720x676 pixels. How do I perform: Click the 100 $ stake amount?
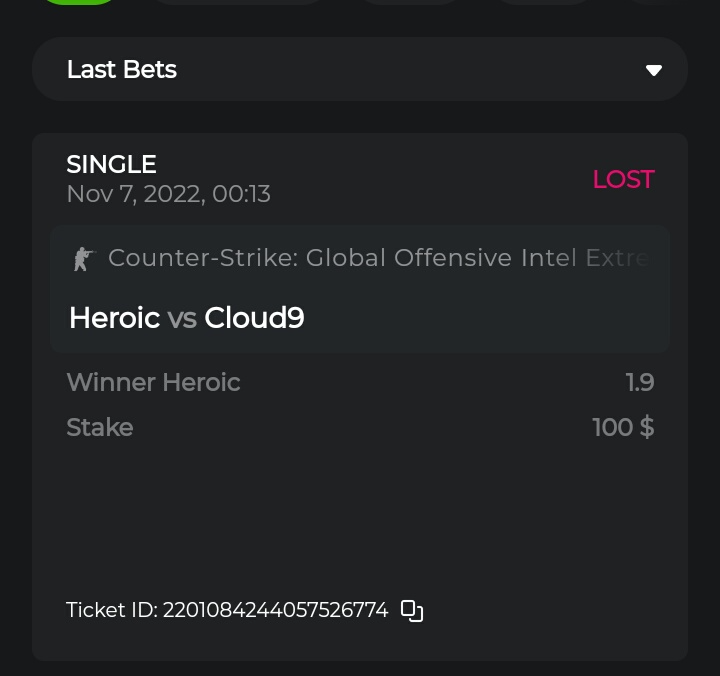pyautogui.click(x=622, y=427)
